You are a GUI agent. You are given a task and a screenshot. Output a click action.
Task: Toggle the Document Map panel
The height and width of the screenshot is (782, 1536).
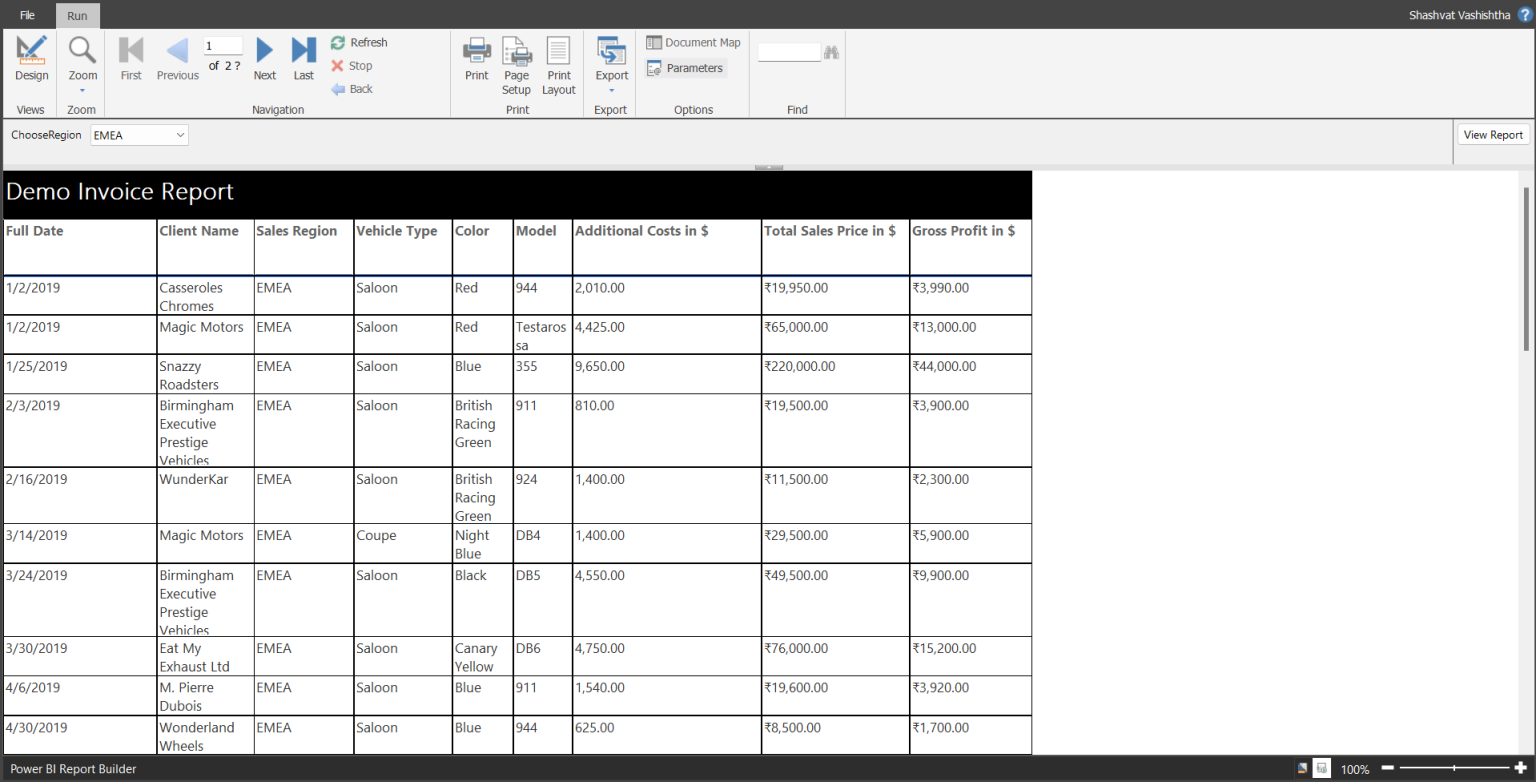693,42
